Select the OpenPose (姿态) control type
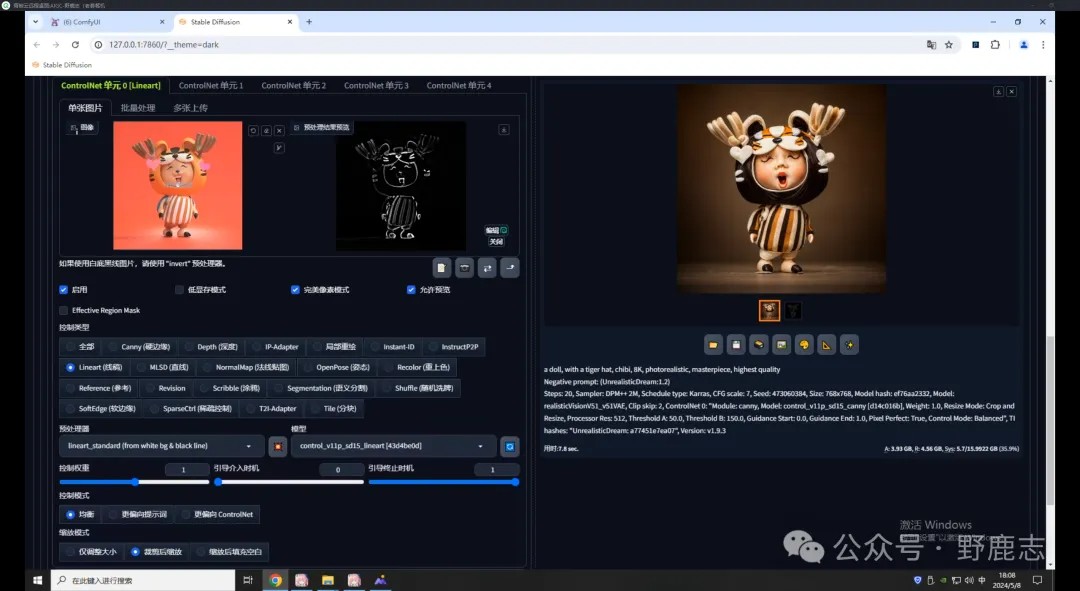This screenshot has height=591, width=1080. tap(338, 367)
